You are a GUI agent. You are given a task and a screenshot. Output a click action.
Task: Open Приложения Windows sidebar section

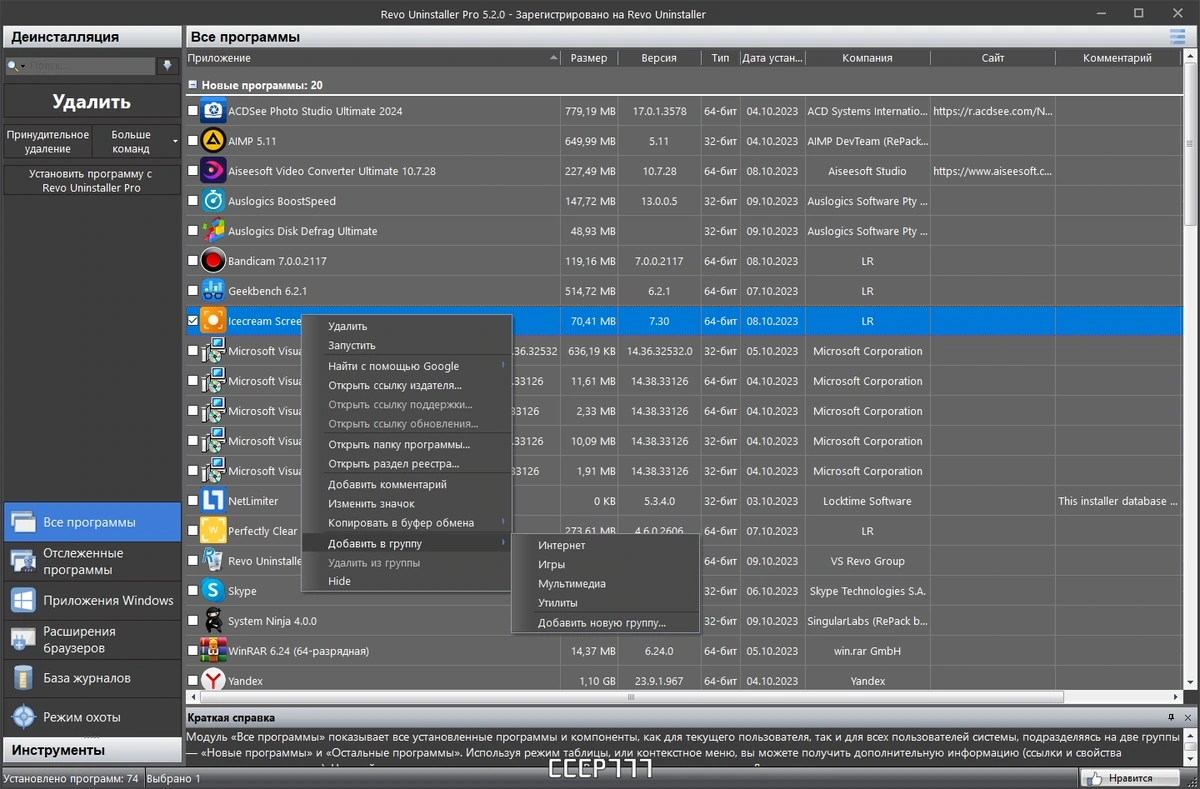click(x=92, y=600)
